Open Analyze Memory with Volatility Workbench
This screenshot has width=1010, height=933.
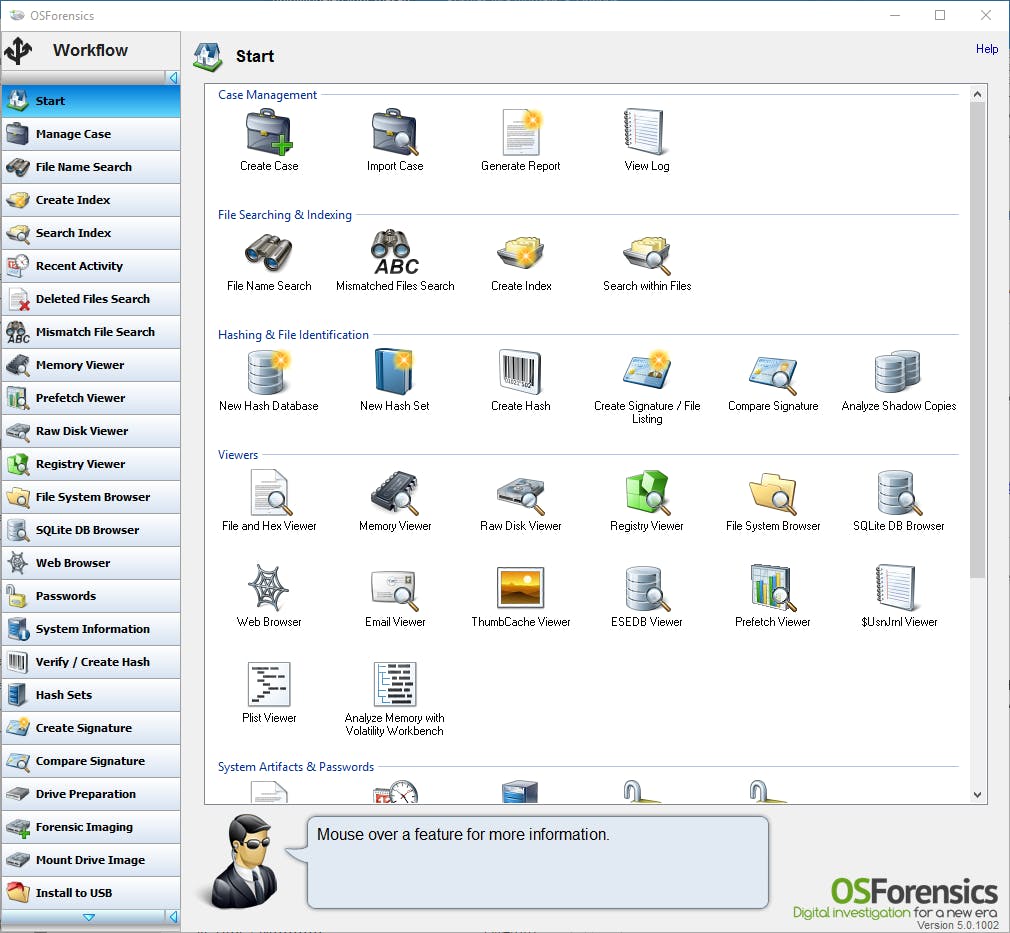pyautogui.click(x=395, y=684)
